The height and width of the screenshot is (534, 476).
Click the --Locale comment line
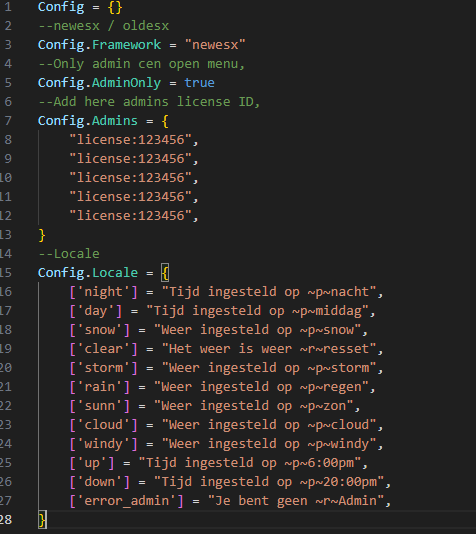pyautogui.click(x=69, y=254)
